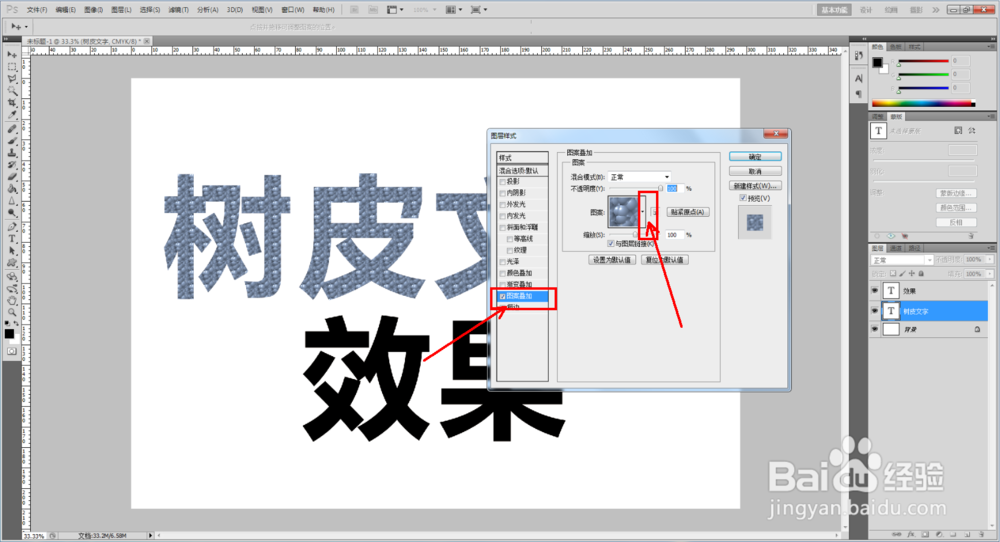Open the 混合模式 blend mode dropdown
This screenshot has height=542, width=1000.
coord(640,177)
